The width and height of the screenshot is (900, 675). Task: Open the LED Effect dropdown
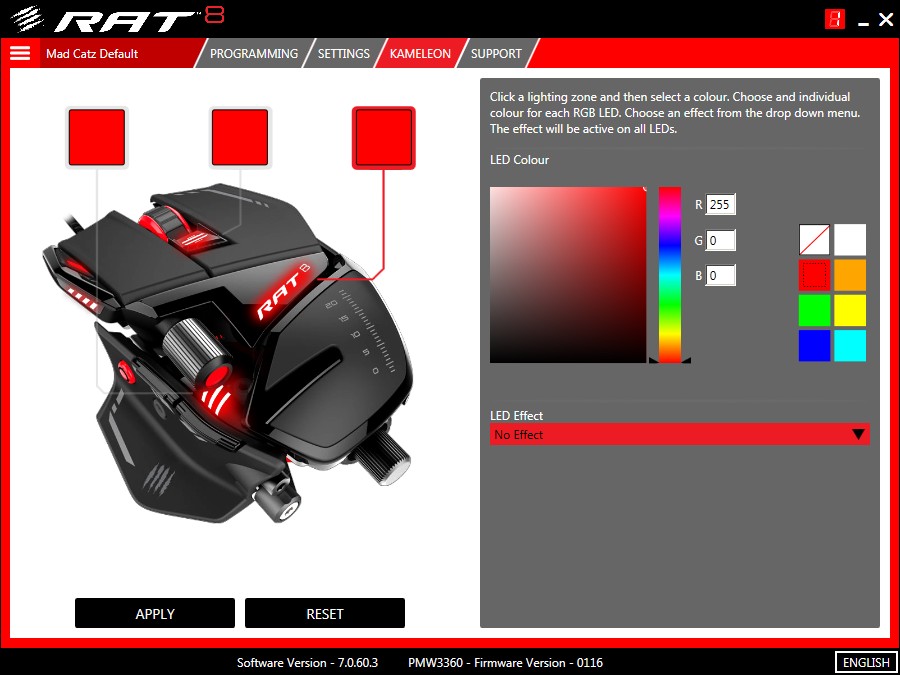click(x=680, y=434)
